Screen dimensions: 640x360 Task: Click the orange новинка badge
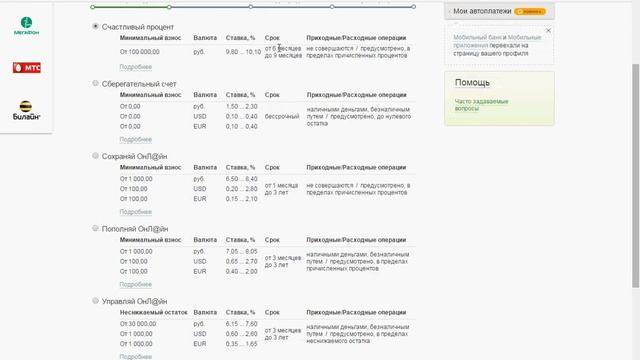coord(530,11)
